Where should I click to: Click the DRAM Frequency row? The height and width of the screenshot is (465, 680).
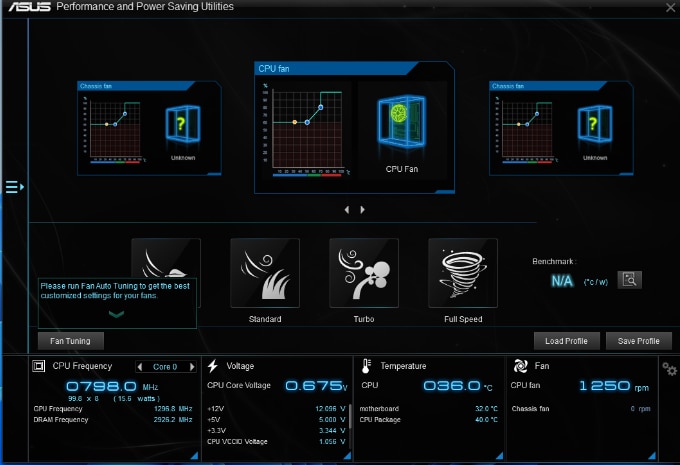[113, 420]
